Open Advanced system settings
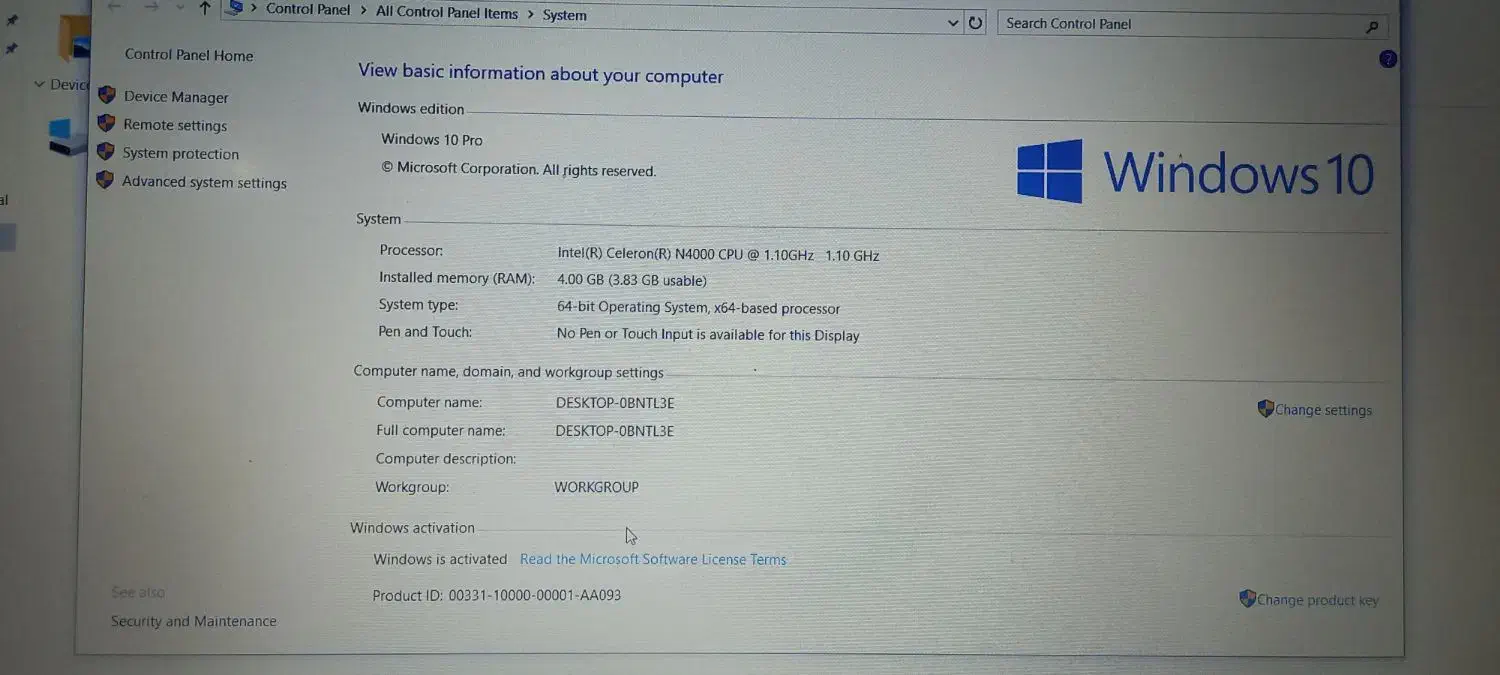The height and width of the screenshot is (675, 1500). pos(204,183)
